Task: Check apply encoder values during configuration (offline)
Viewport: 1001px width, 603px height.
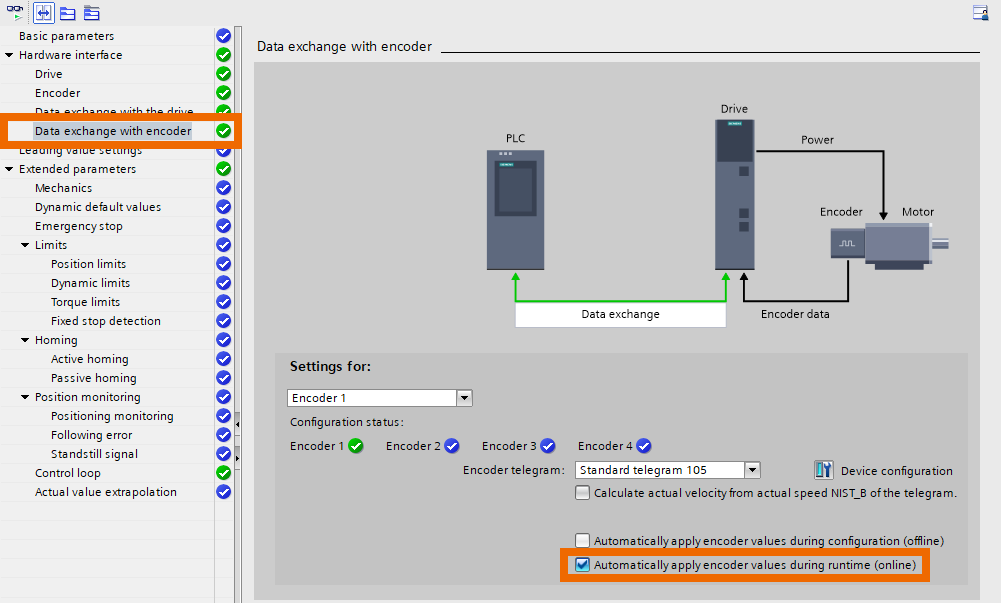Action: tap(582, 540)
